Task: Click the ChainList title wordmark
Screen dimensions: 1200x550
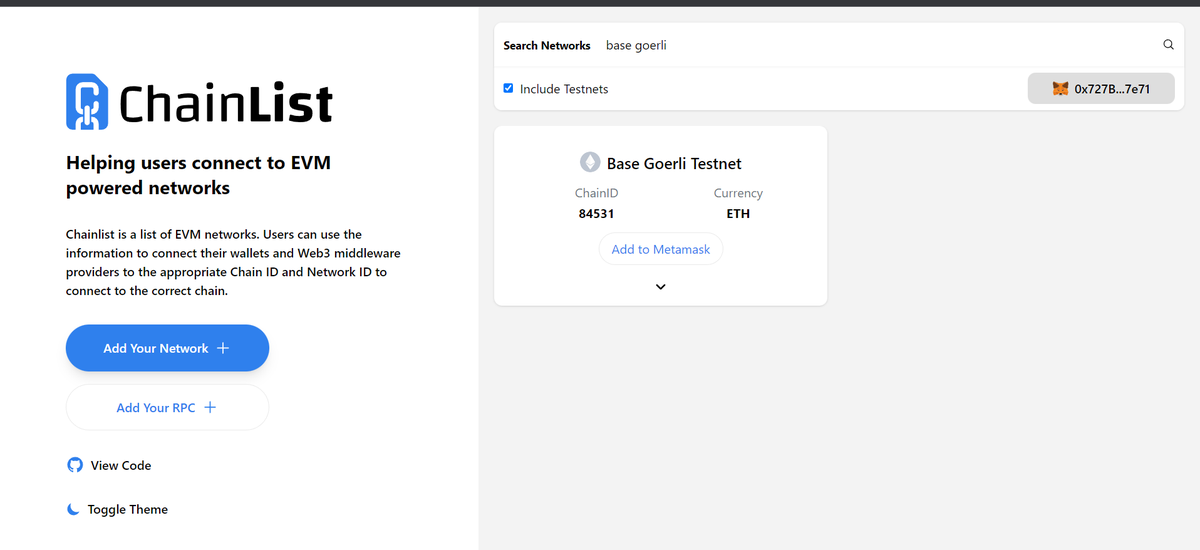Action: point(226,103)
